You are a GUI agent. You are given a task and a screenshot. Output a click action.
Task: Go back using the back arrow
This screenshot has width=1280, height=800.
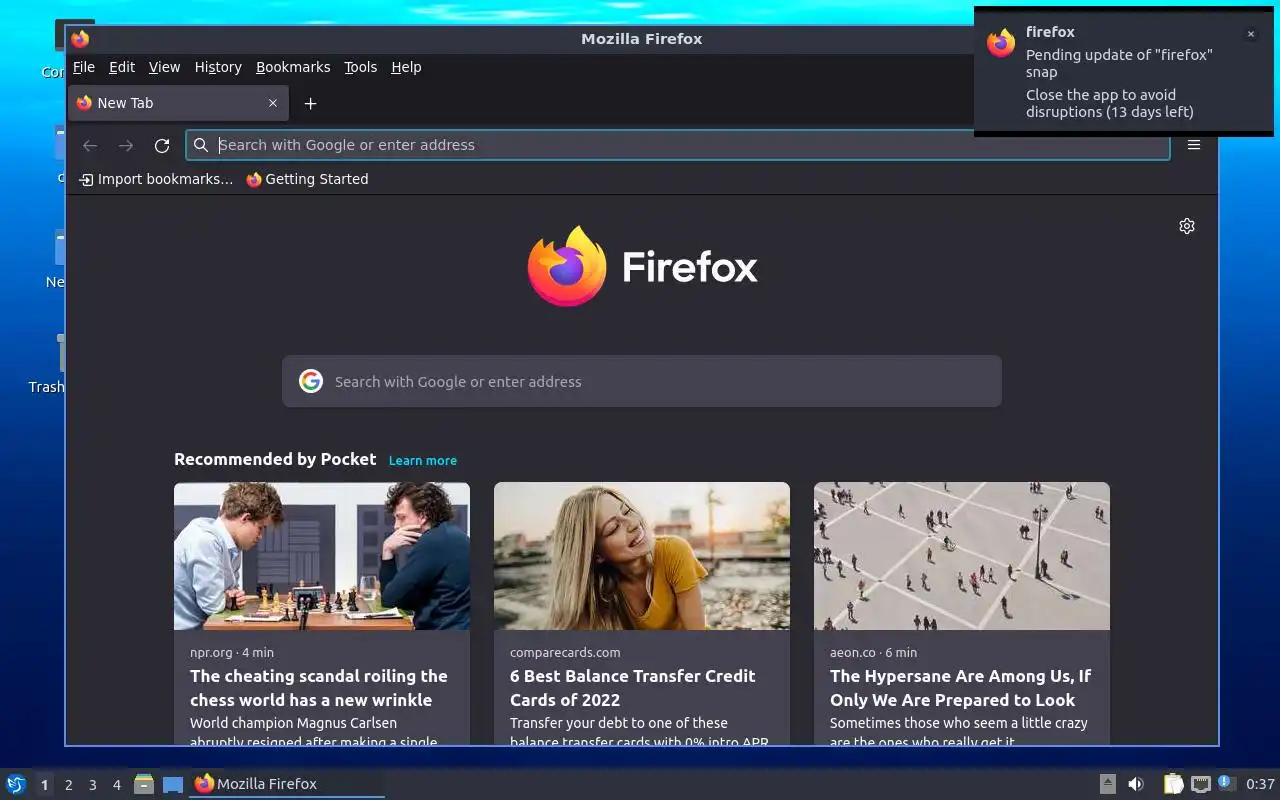pos(90,145)
